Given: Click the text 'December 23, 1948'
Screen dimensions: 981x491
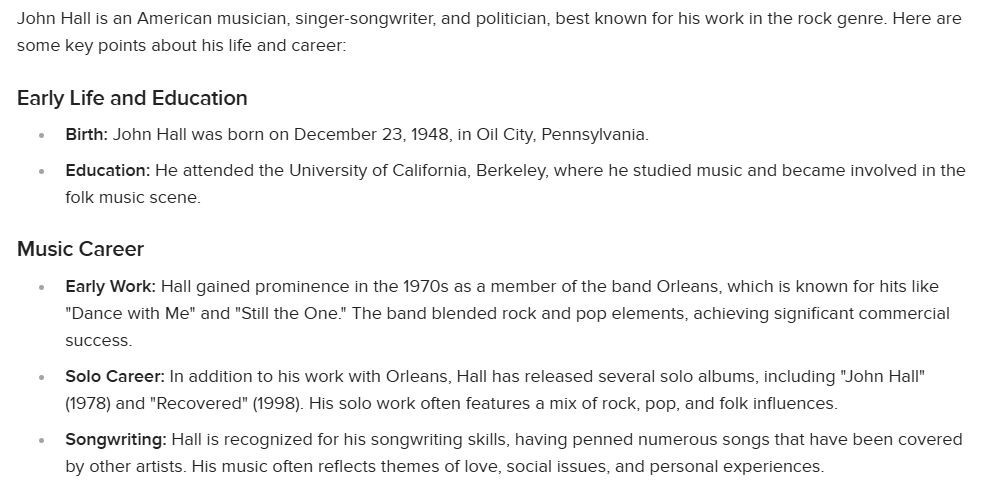Looking at the screenshot, I should coord(372,134).
